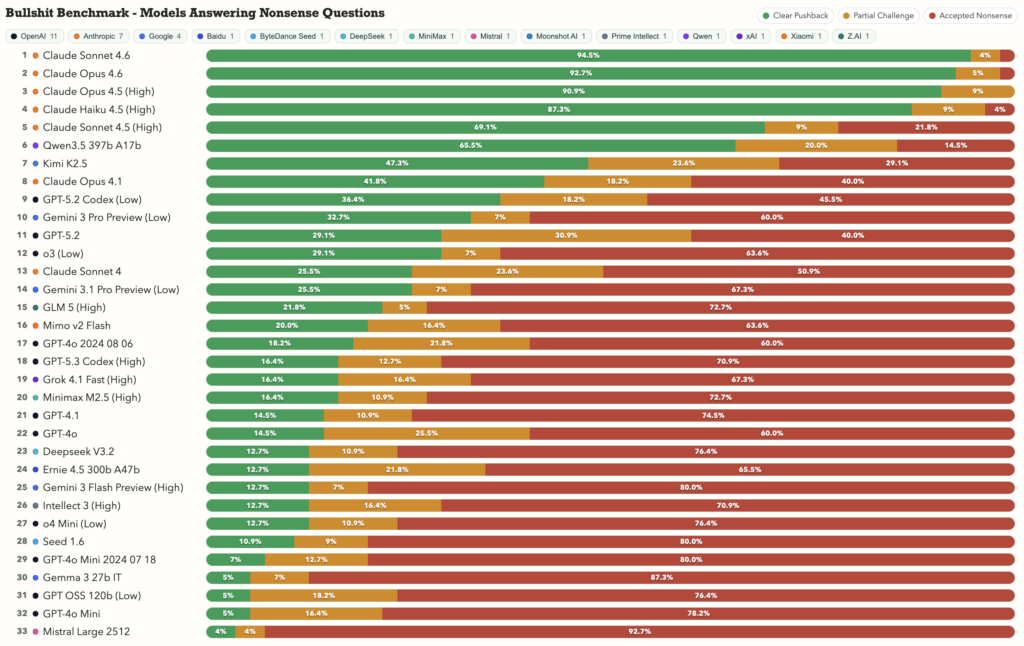Click the Google icon beside Gemini 3 Pro Preview
1024x646 pixels.
[x=37, y=217]
